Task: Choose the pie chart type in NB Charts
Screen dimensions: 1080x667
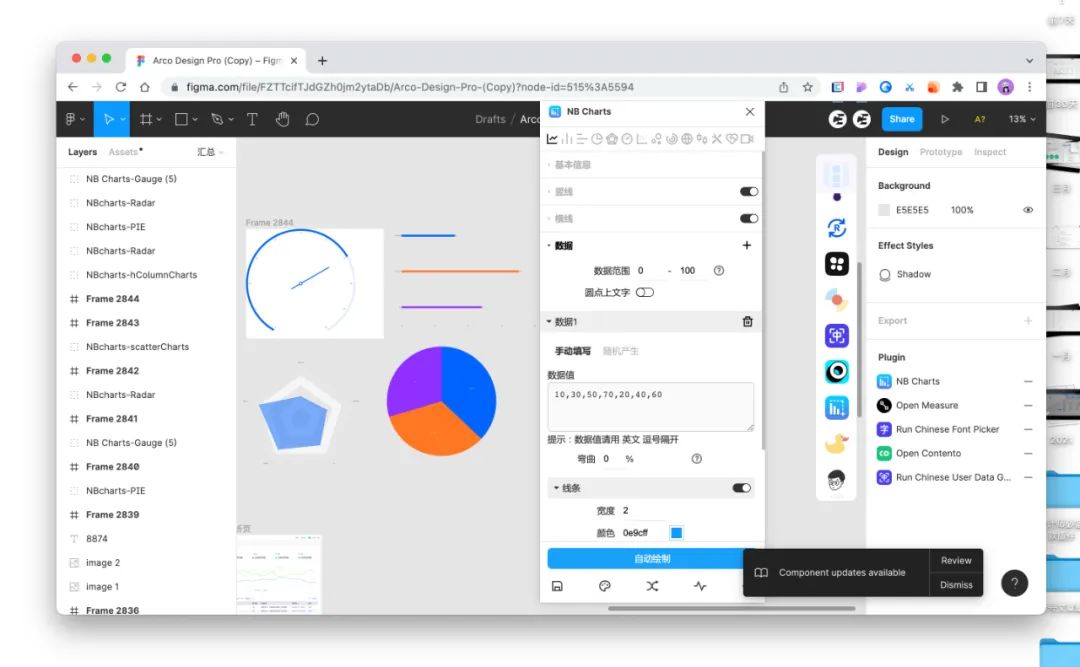Action: (597, 139)
